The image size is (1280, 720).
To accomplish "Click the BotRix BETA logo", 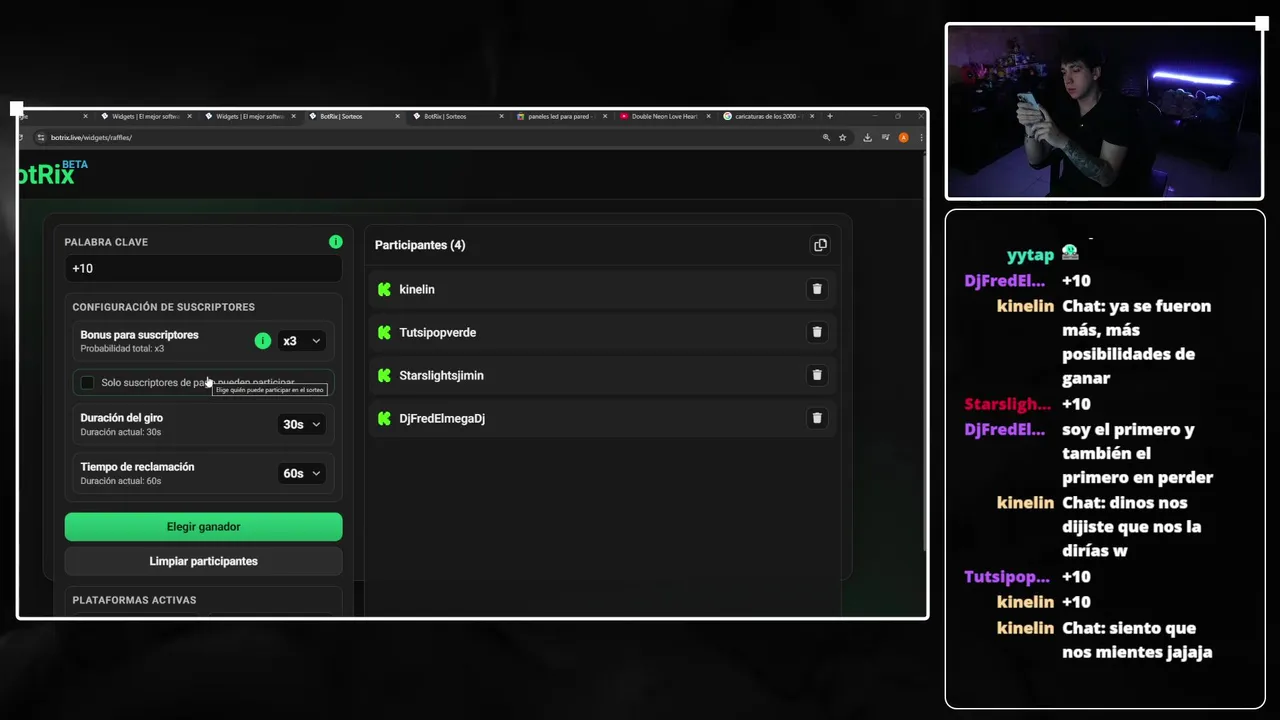I will click(52, 173).
